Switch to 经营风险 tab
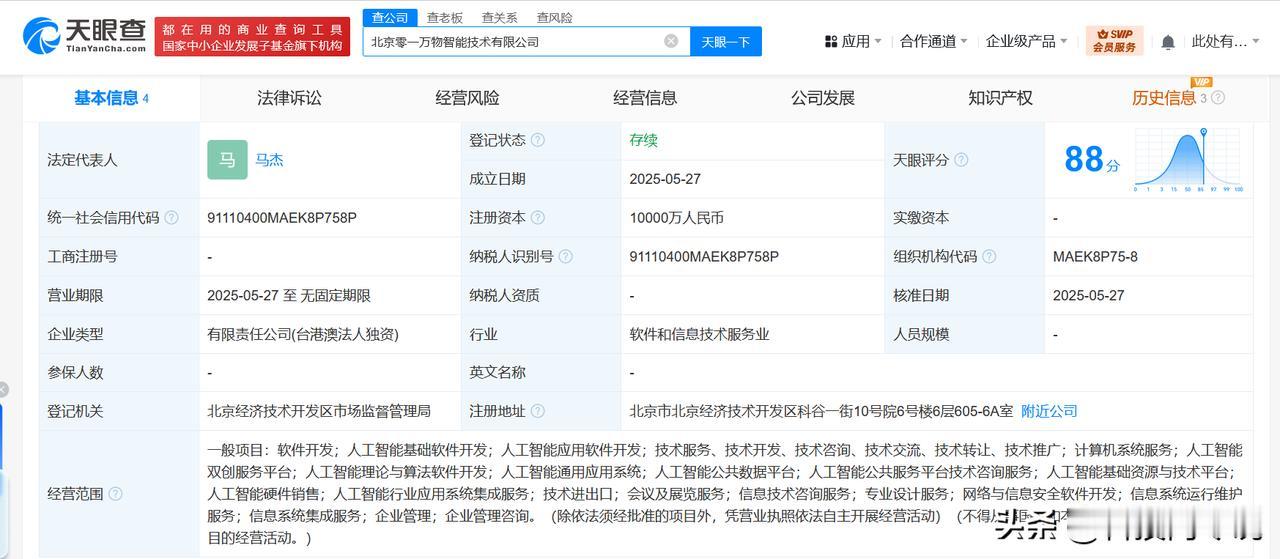The height and width of the screenshot is (559, 1280). pyautogui.click(x=467, y=98)
